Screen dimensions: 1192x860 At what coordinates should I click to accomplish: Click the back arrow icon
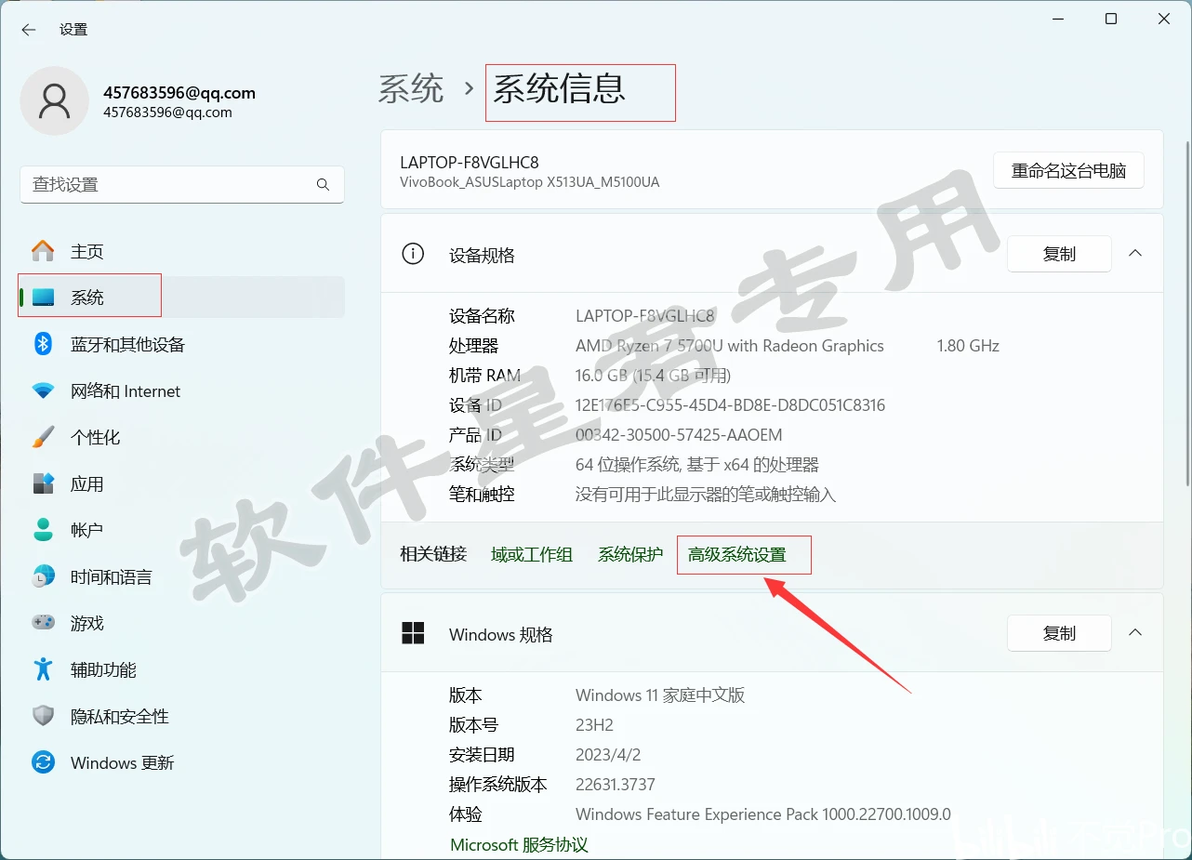click(x=29, y=30)
